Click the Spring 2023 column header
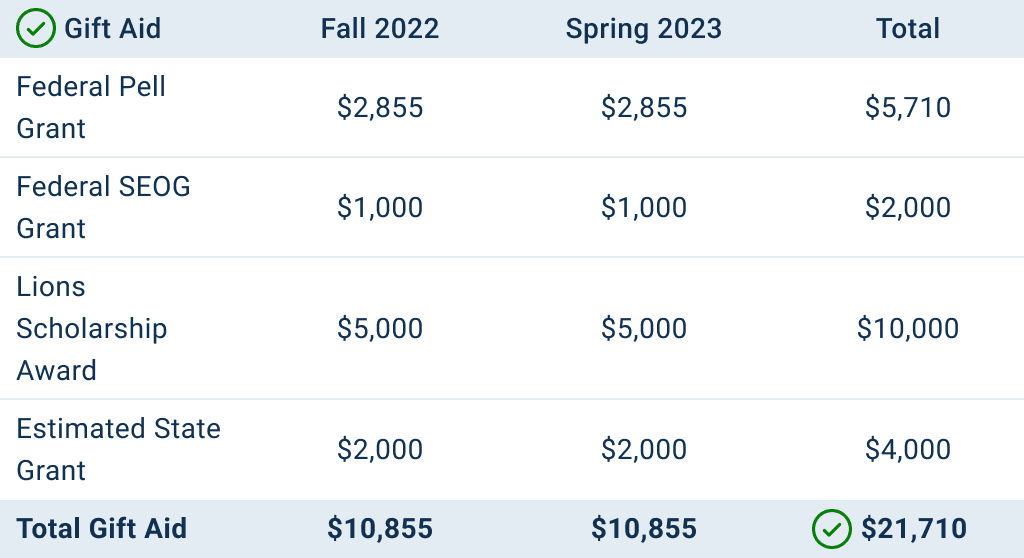 [x=644, y=29]
